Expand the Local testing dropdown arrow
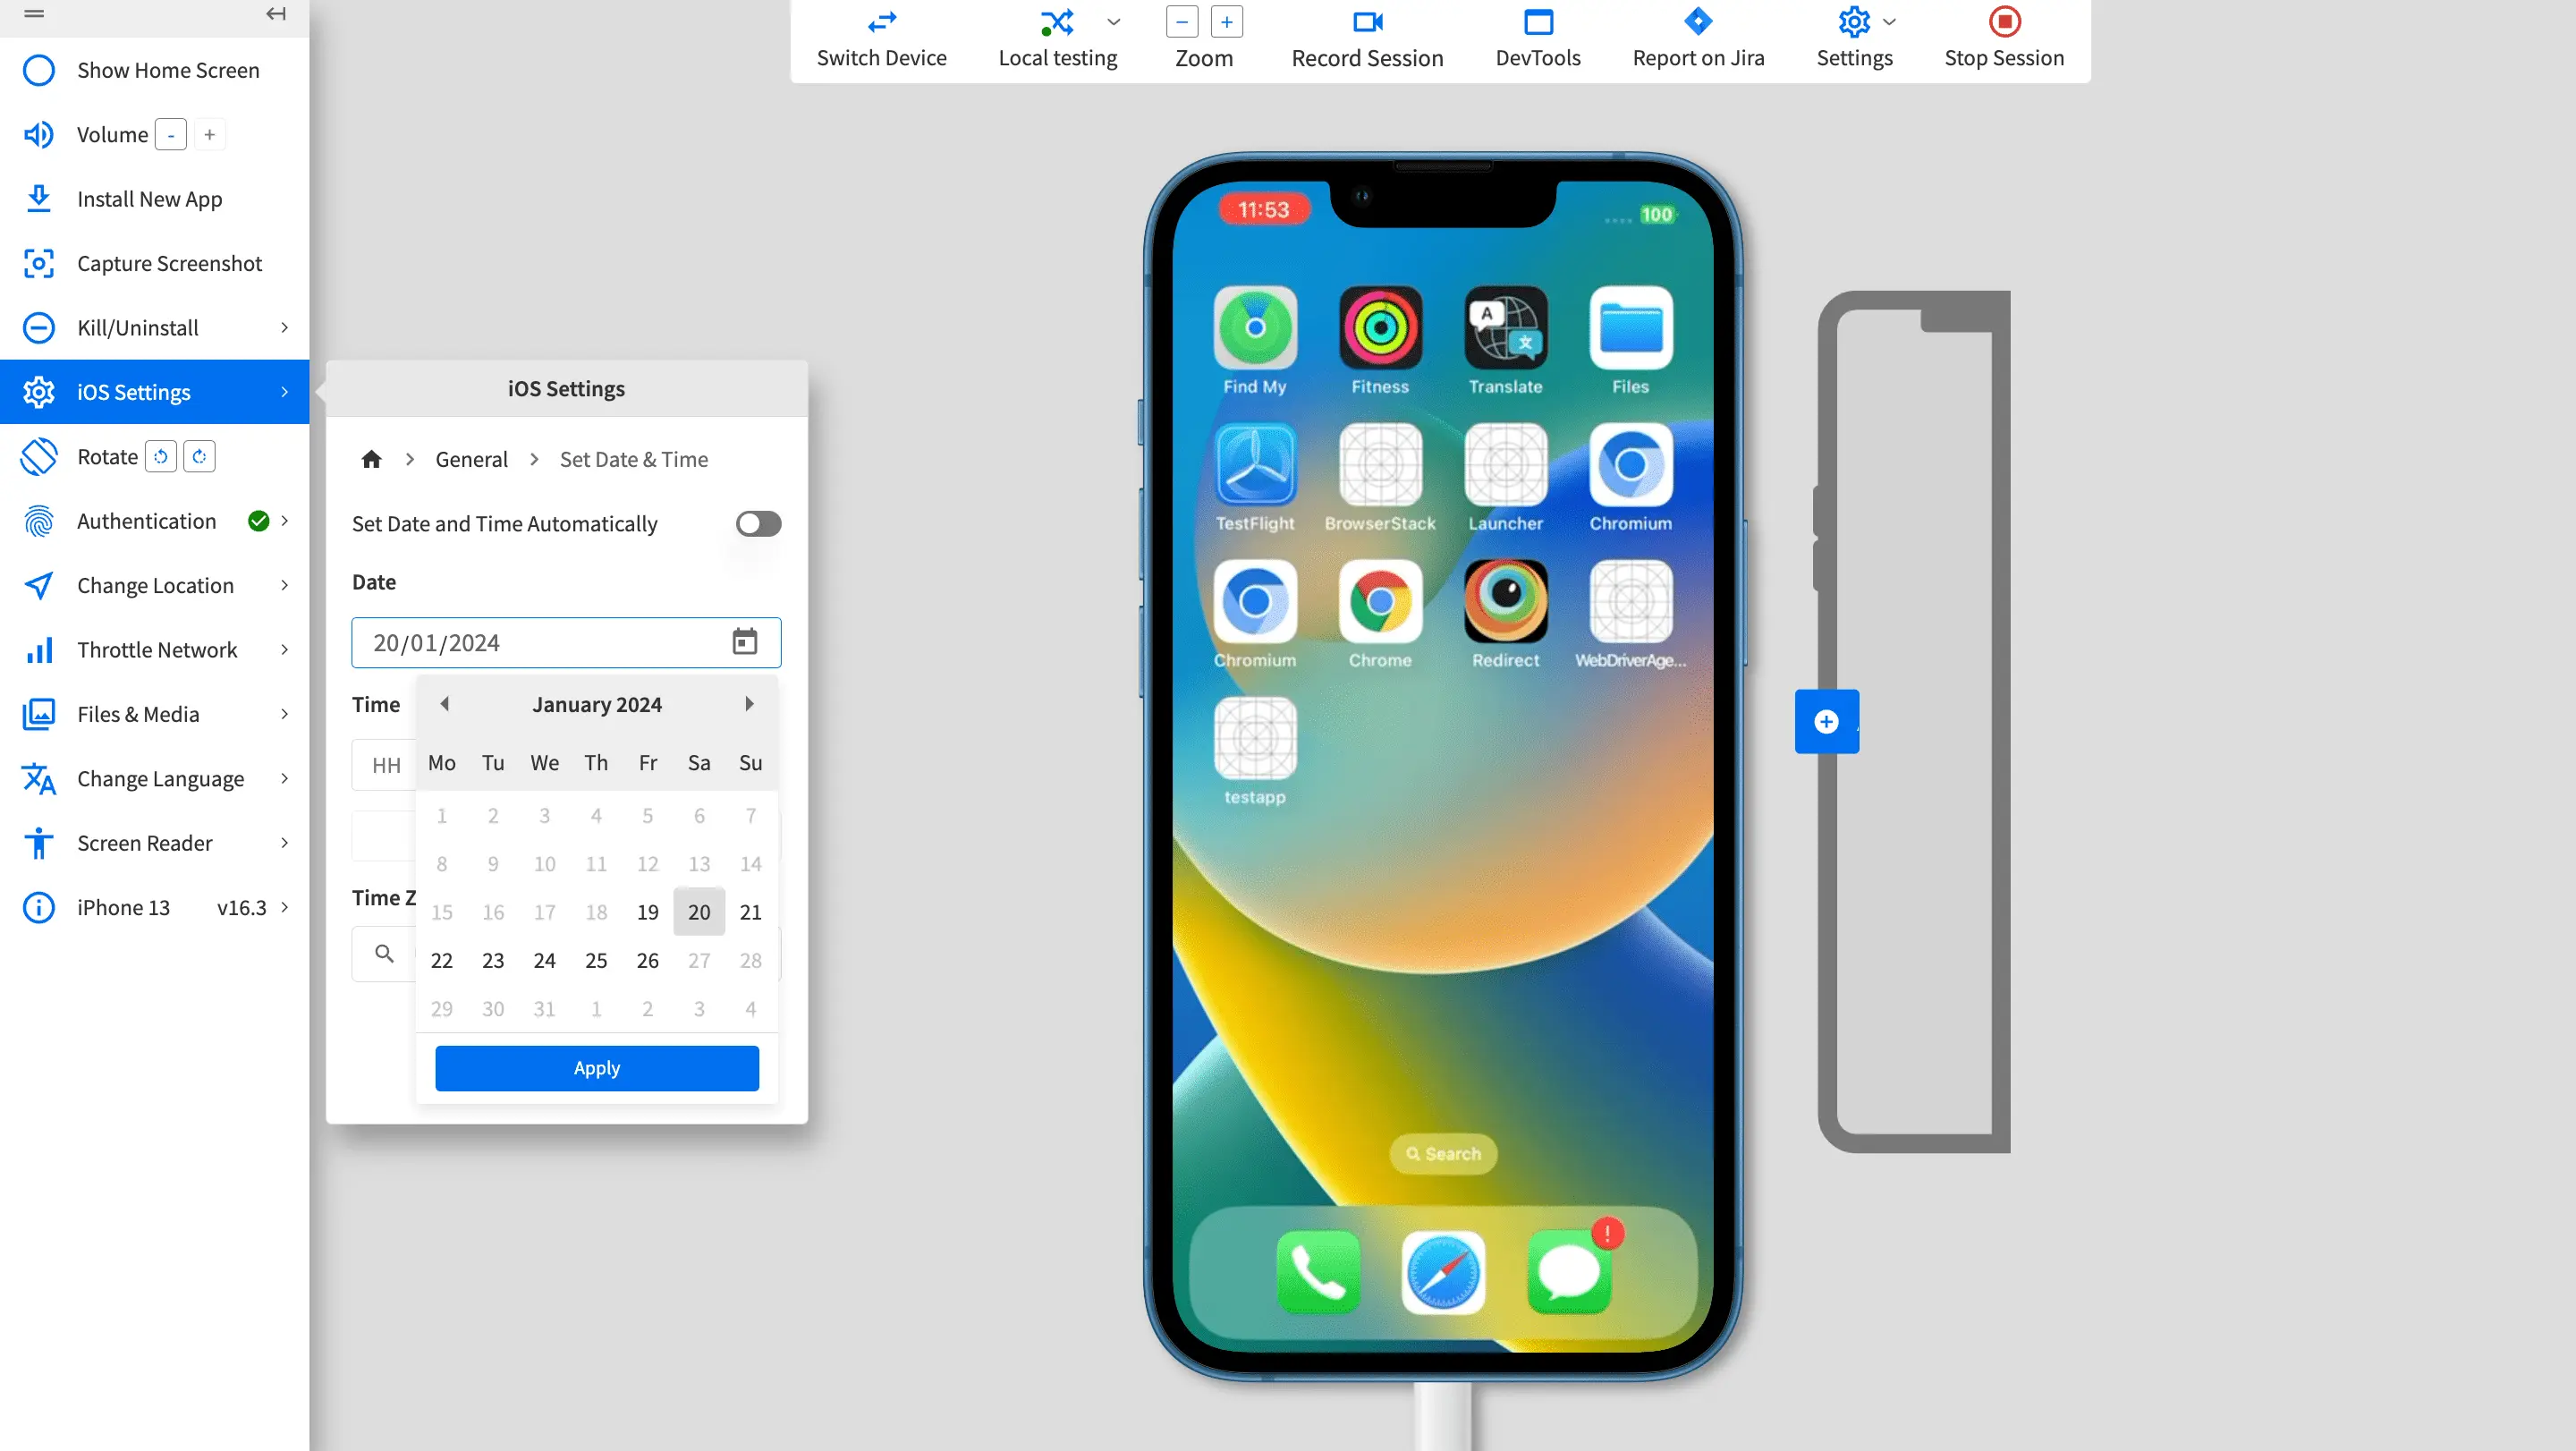Viewport: 2576px width, 1451px height. pyautogui.click(x=1113, y=22)
